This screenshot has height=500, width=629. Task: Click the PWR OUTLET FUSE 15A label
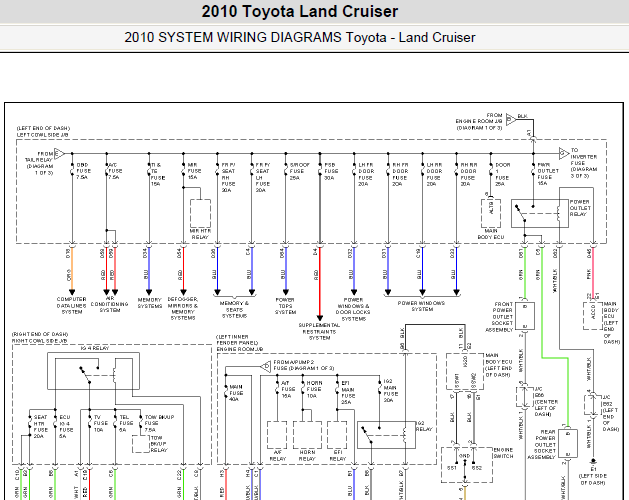coord(548,174)
